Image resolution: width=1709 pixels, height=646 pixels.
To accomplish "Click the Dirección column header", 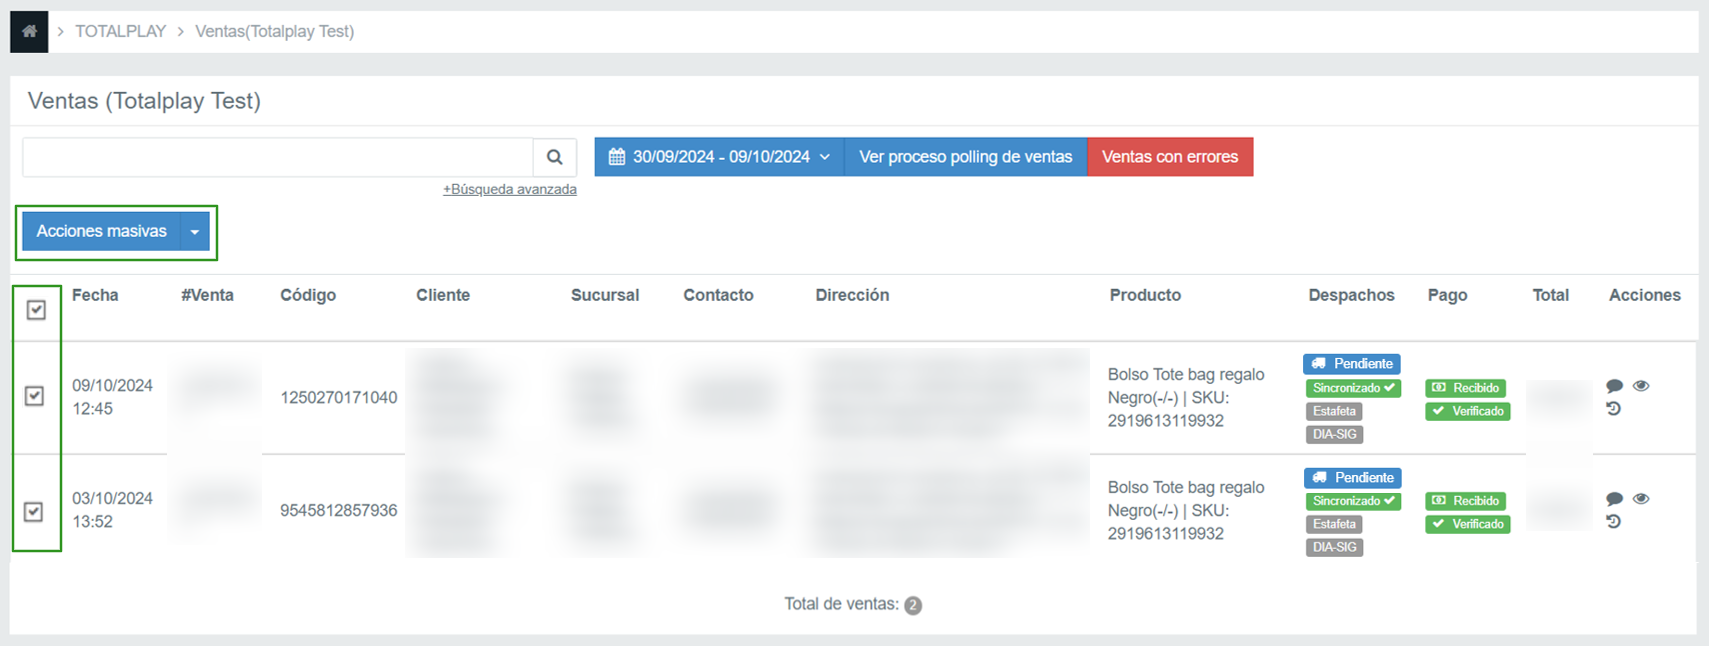I will click(852, 295).
